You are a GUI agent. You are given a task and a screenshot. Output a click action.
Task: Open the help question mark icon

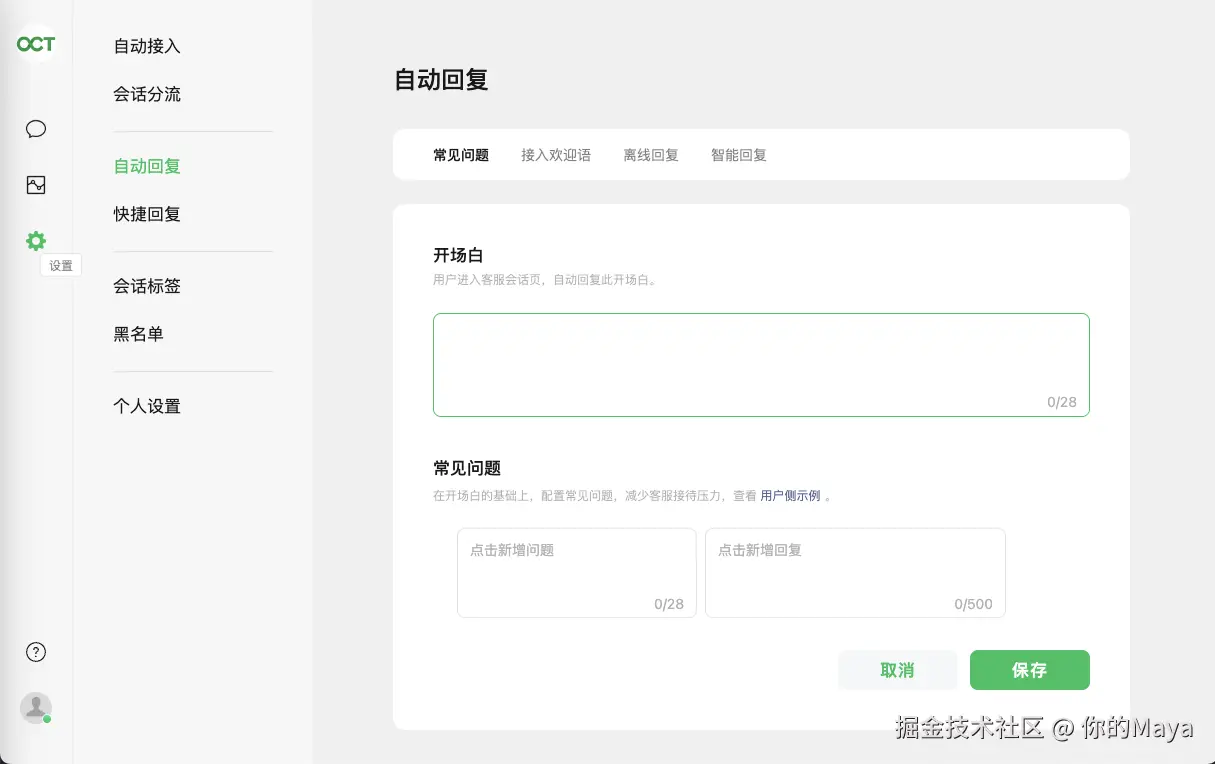point(36,652)
